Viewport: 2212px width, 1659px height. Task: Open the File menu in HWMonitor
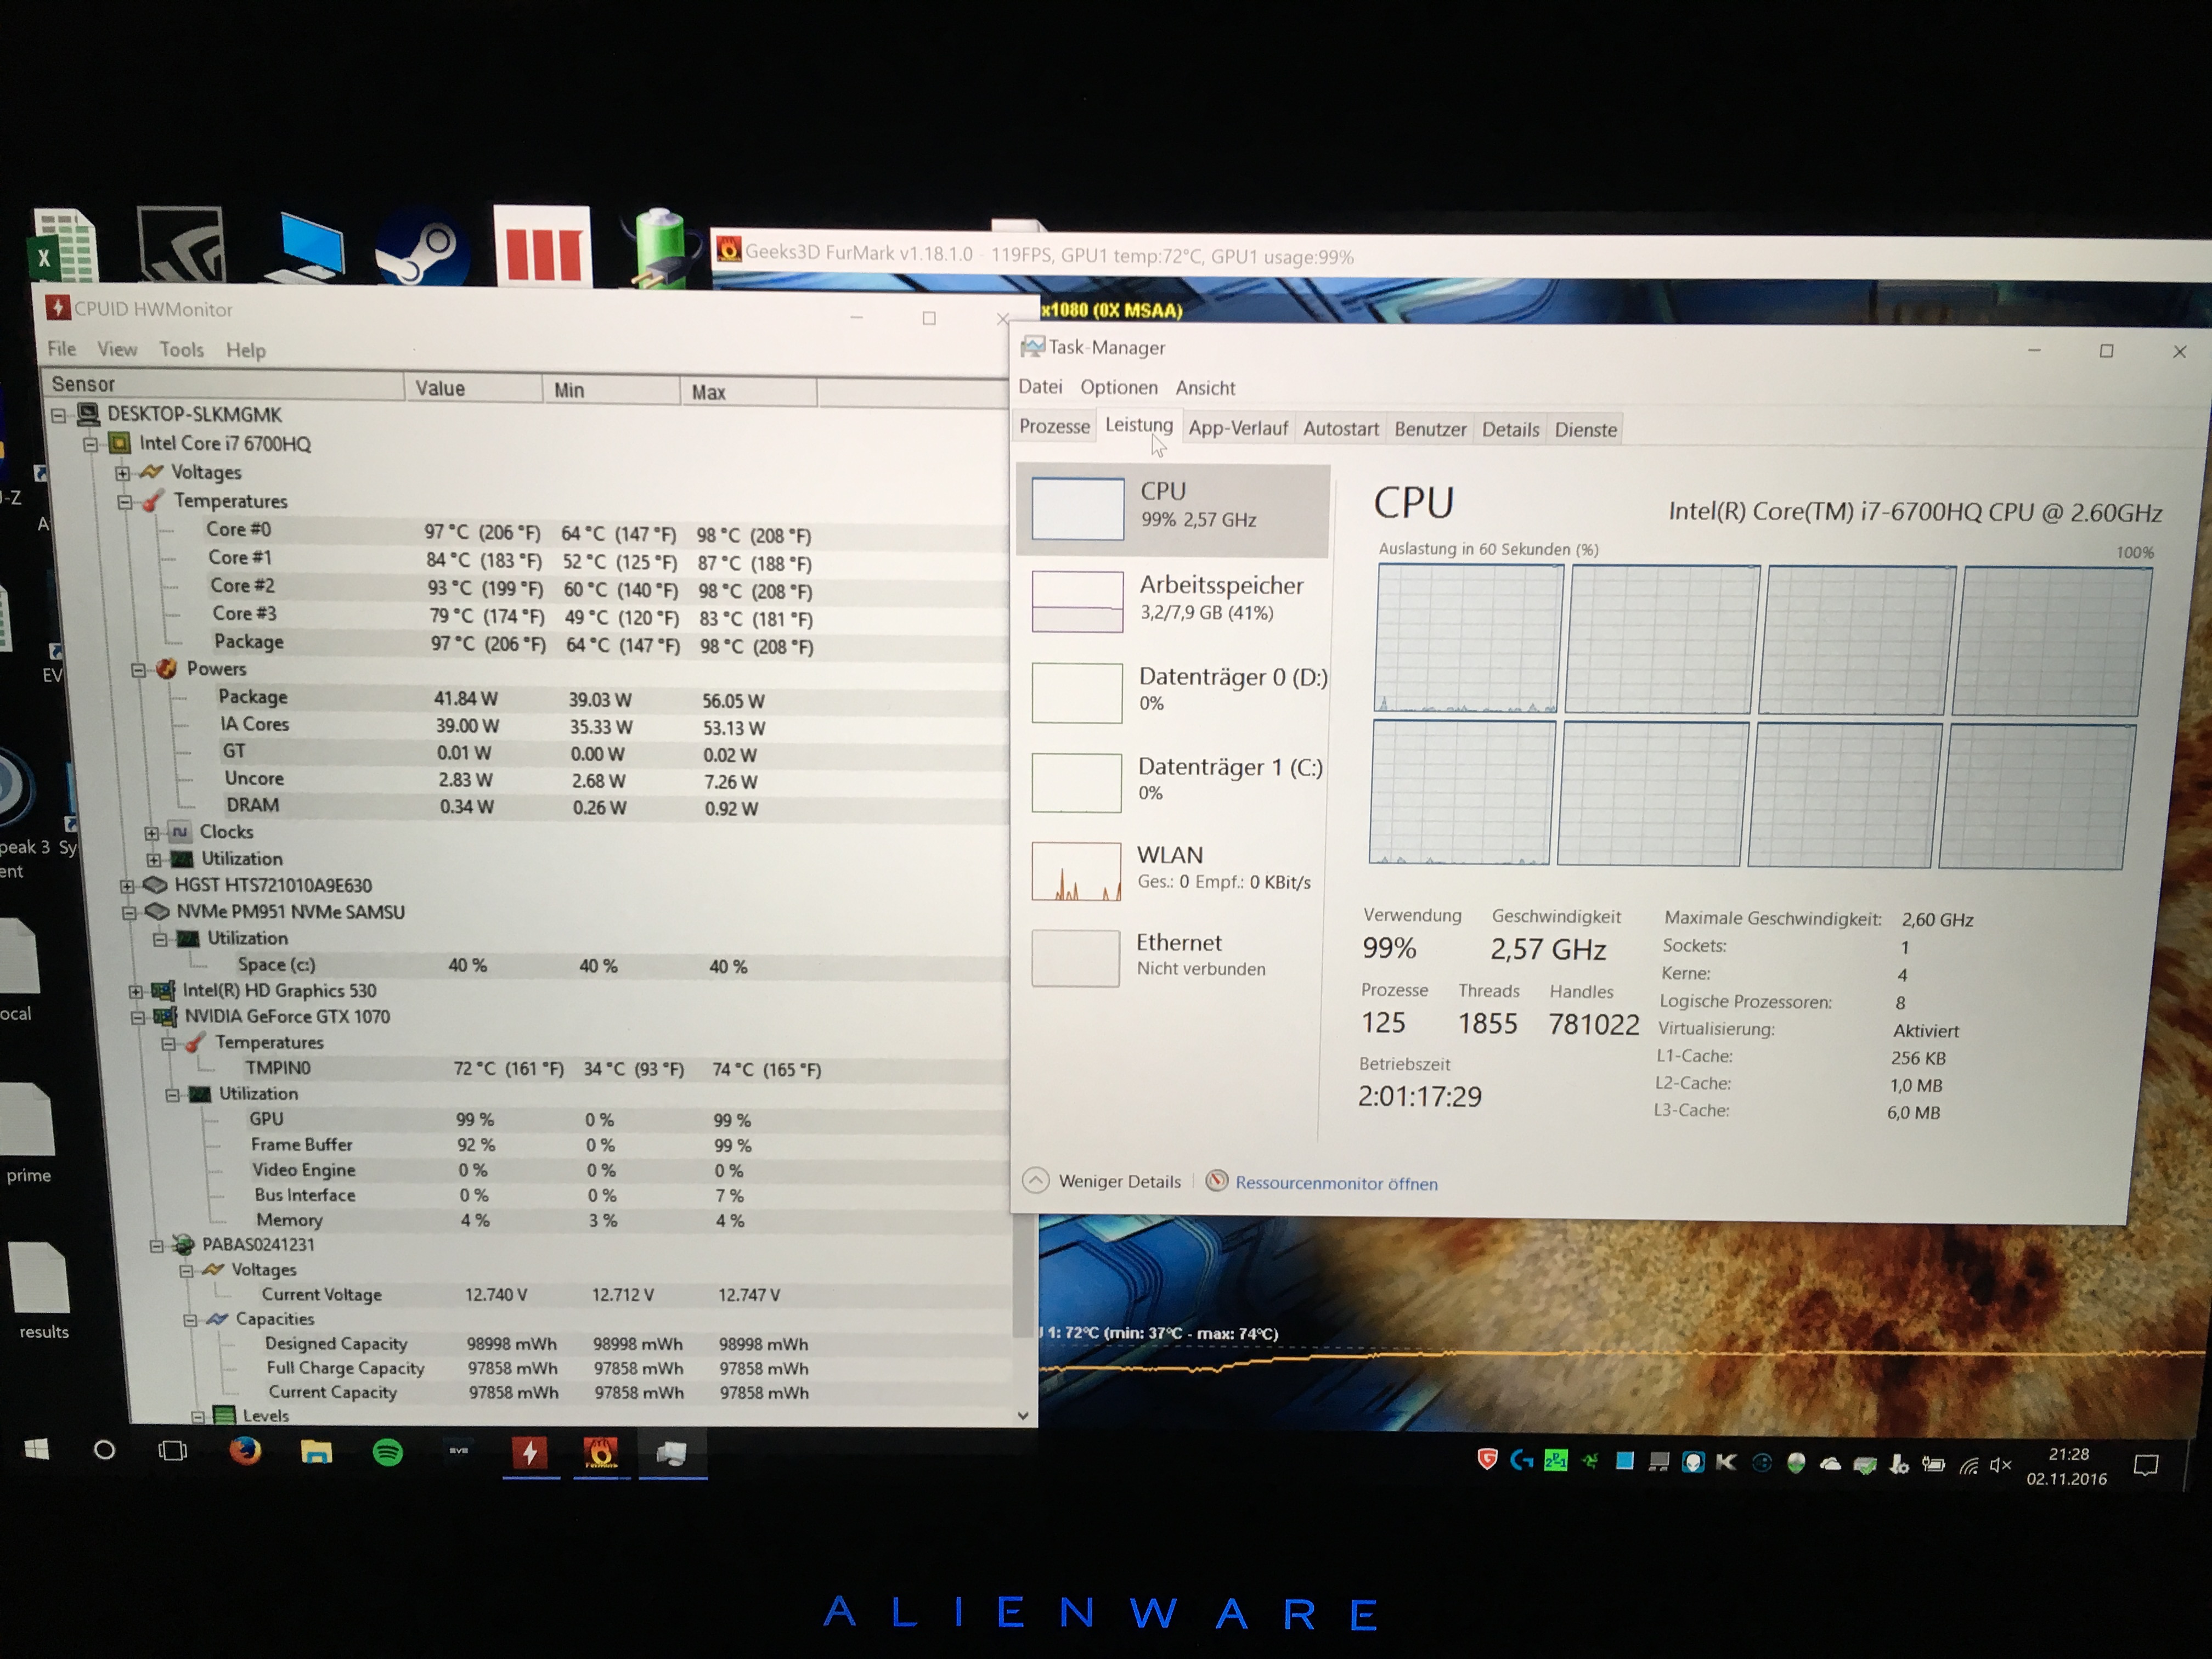[62, 348]
